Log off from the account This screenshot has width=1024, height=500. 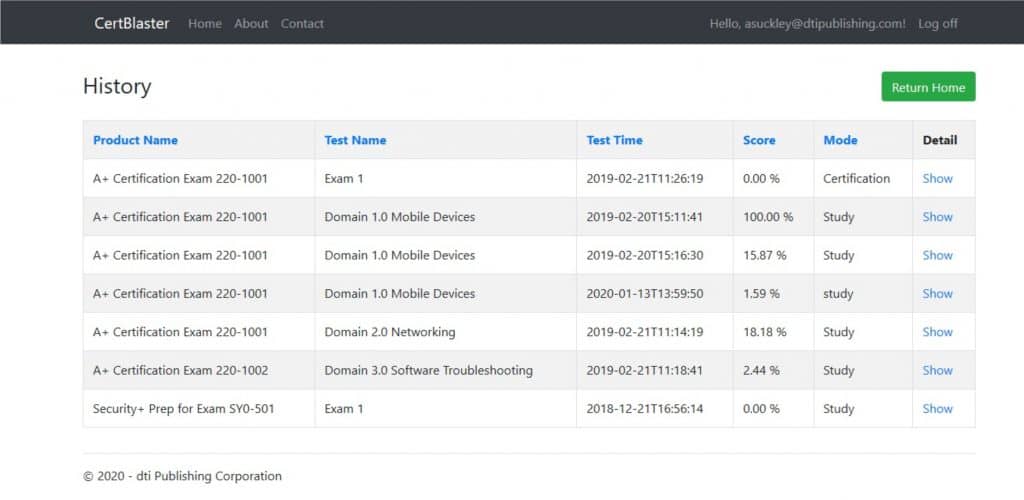(938, 23)
